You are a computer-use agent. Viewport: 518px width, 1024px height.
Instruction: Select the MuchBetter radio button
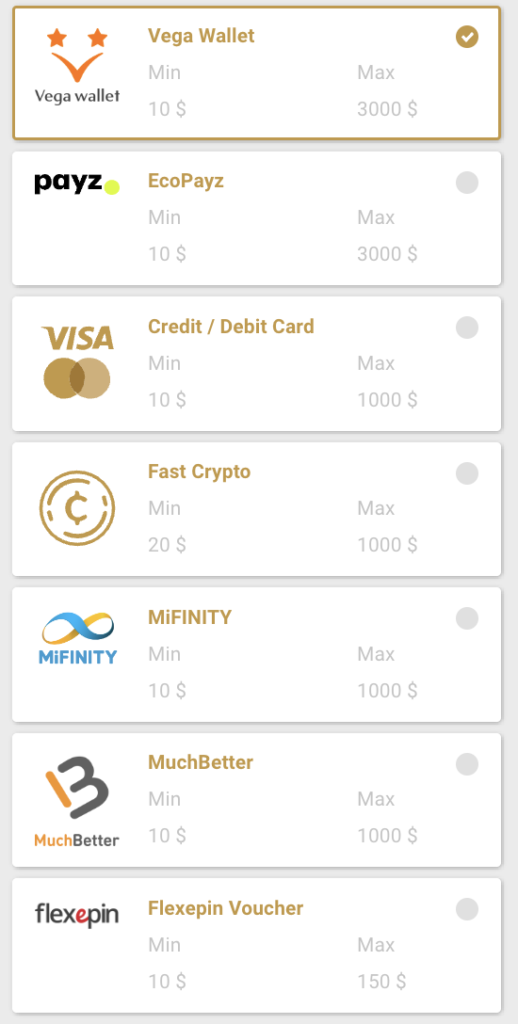[467, 763]
